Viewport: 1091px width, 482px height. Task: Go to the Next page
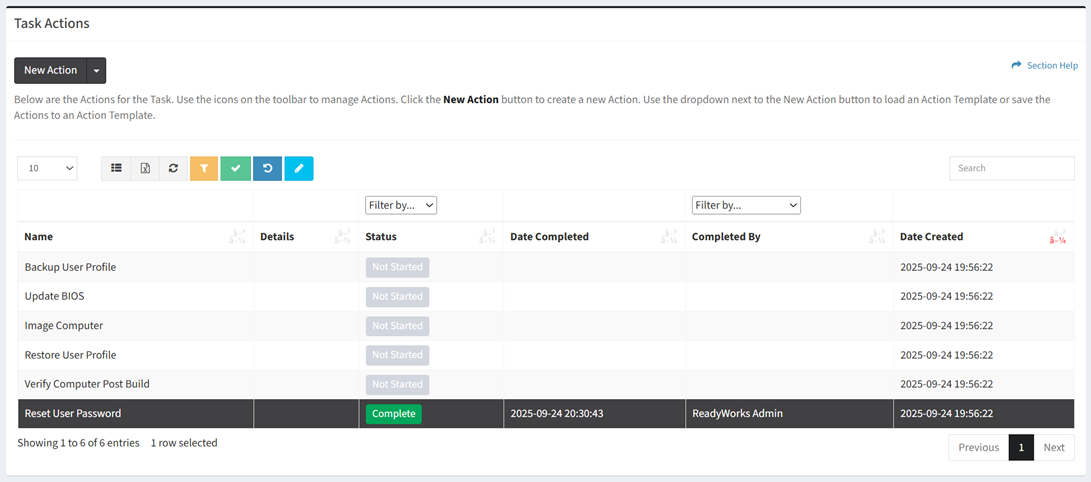[x=1054, y=448]
